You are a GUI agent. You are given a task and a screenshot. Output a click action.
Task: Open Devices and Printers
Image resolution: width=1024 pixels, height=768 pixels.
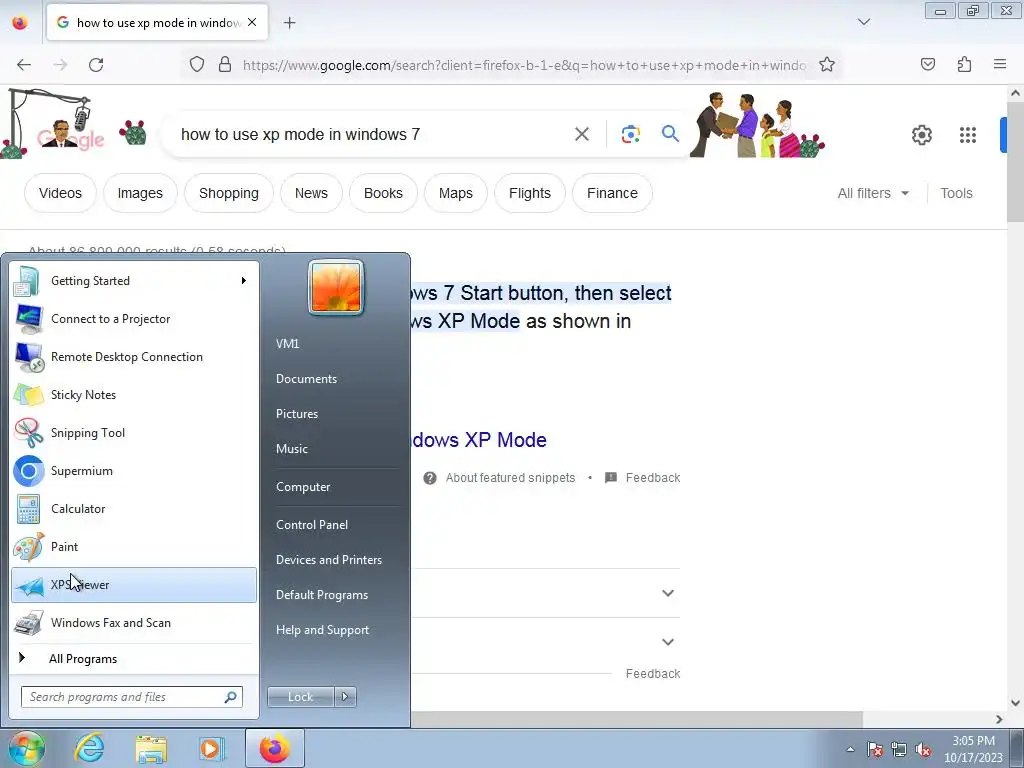click(329, 560)
